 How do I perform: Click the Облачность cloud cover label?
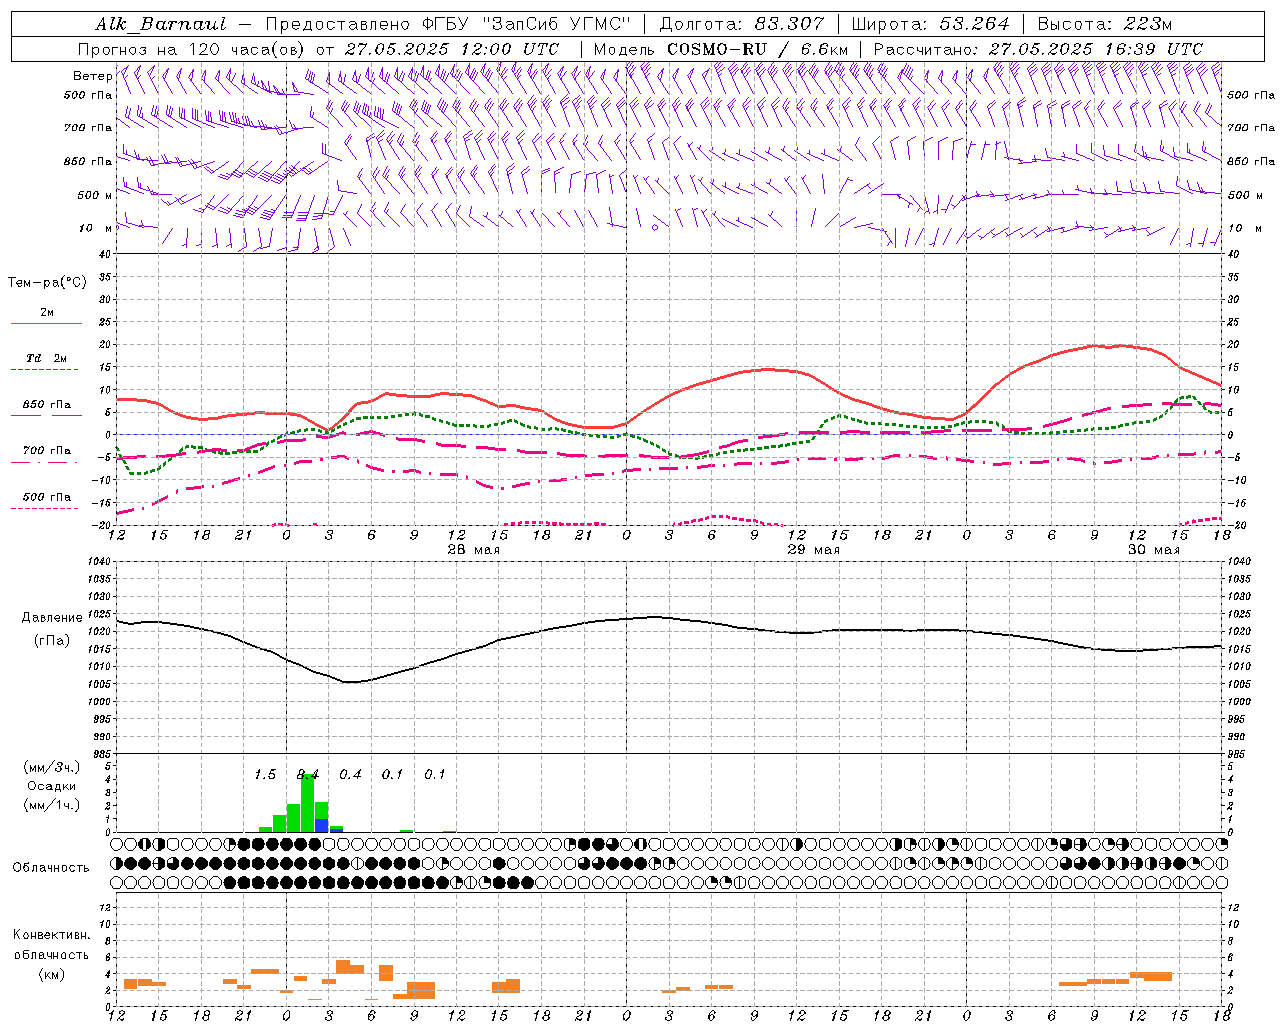(51, 868)
